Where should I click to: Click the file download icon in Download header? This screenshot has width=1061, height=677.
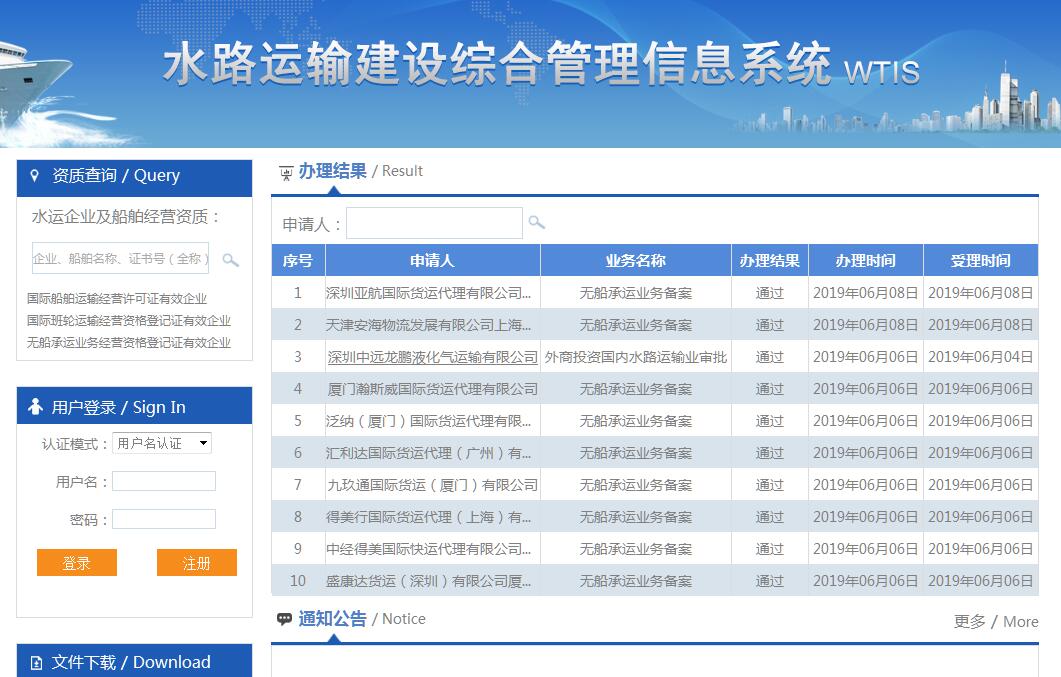pyautogui.click(x=37, y=662)
